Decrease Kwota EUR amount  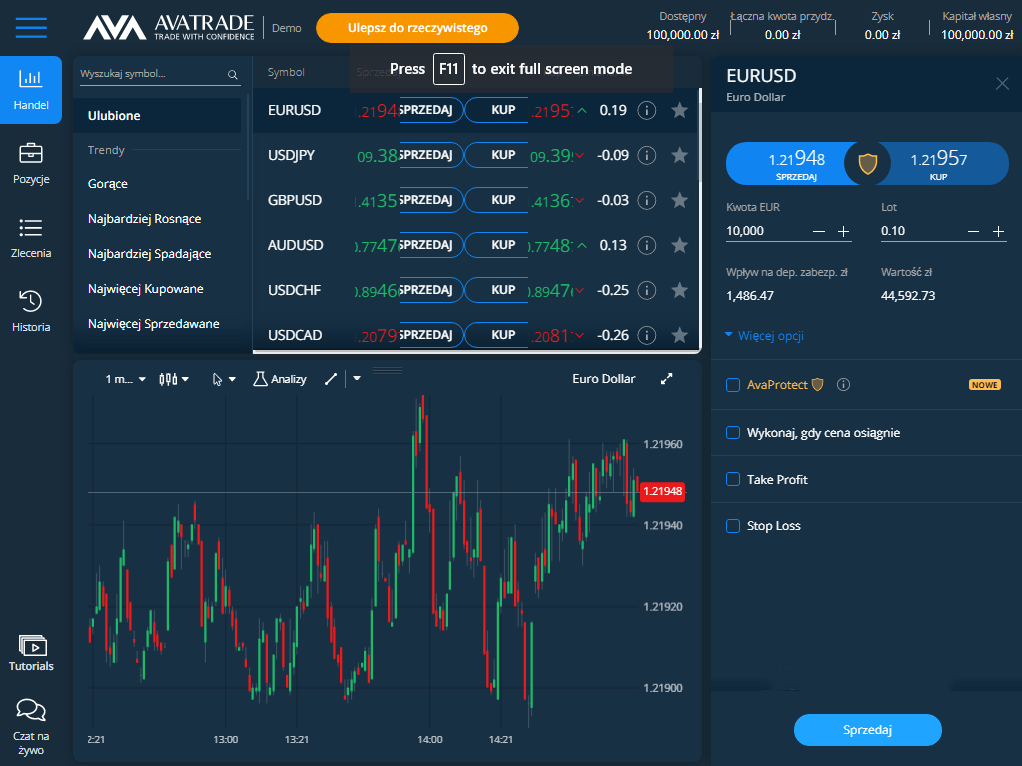(819, 231)
